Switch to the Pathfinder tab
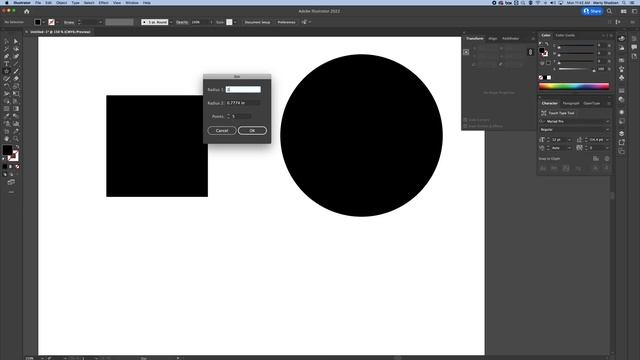The width and height of the screenshot is (640, 360). [x=511, y=39]
